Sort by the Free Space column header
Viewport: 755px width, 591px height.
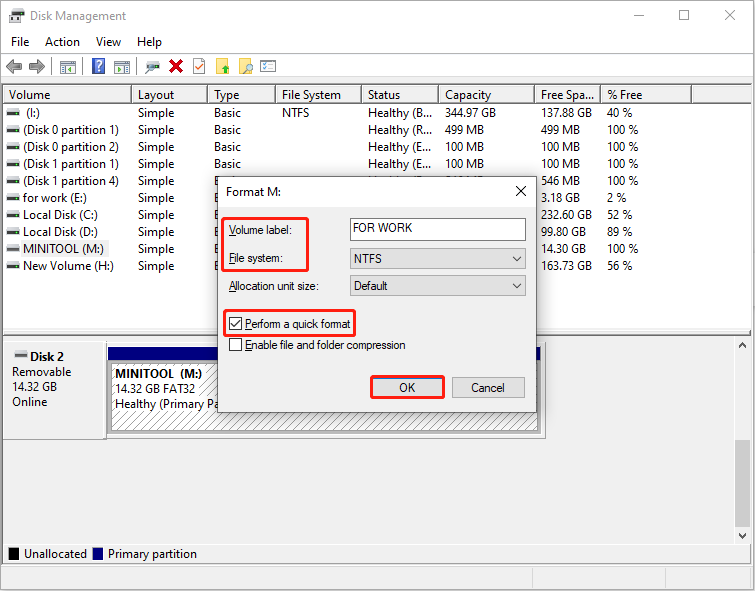(x=567, y=95)
